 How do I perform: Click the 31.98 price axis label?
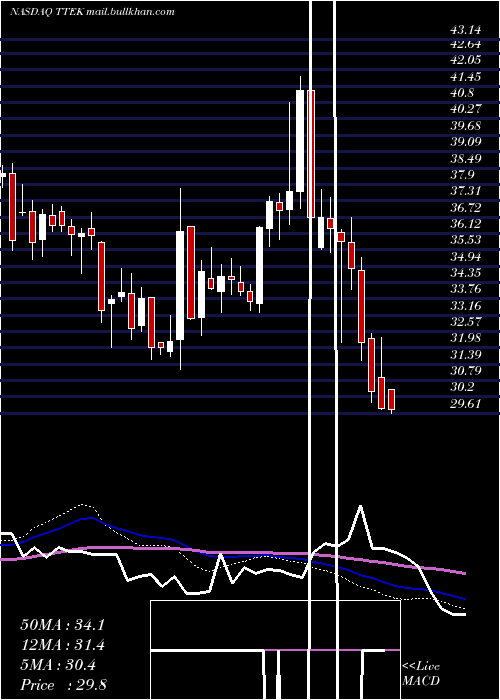pos(466,338)
